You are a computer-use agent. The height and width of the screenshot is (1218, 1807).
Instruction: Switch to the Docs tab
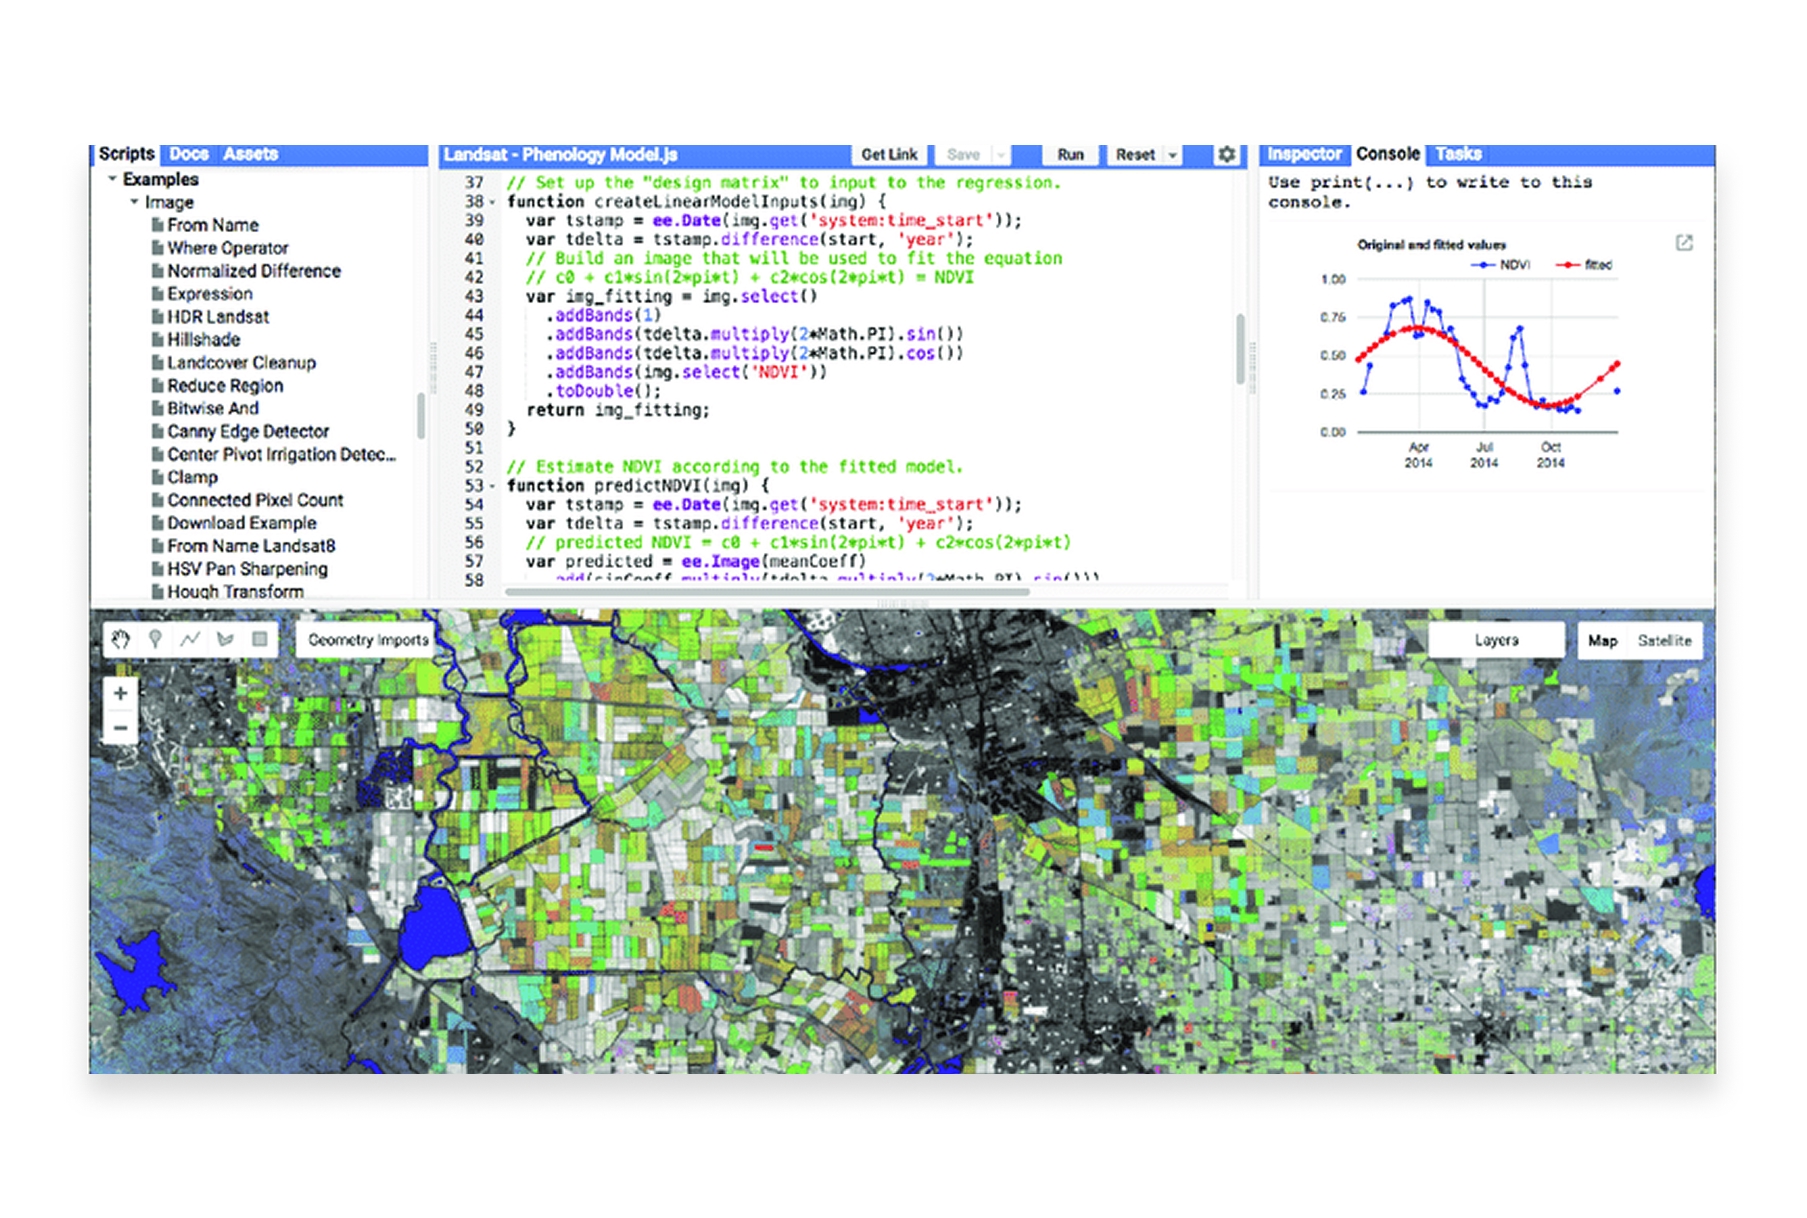tap(190, 154)
